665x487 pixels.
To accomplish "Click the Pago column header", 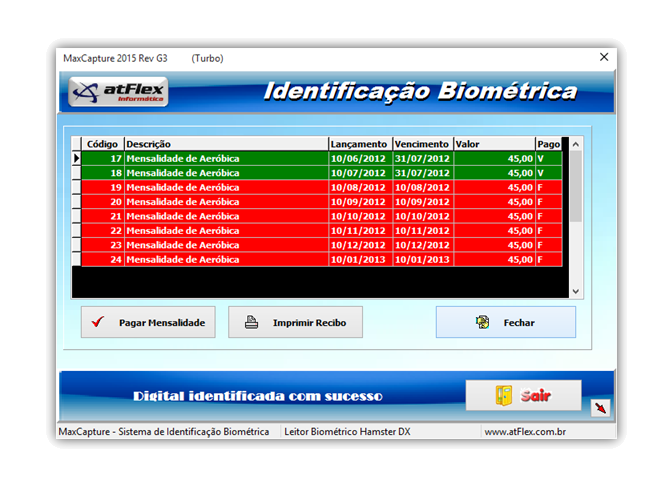I will click(548, 144).
